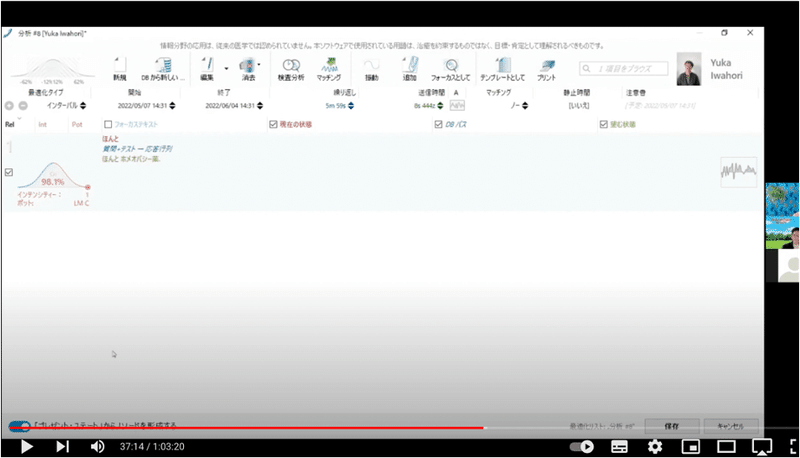Open the インターバル type dropdown
800x458 pixels.
point(83,106)
